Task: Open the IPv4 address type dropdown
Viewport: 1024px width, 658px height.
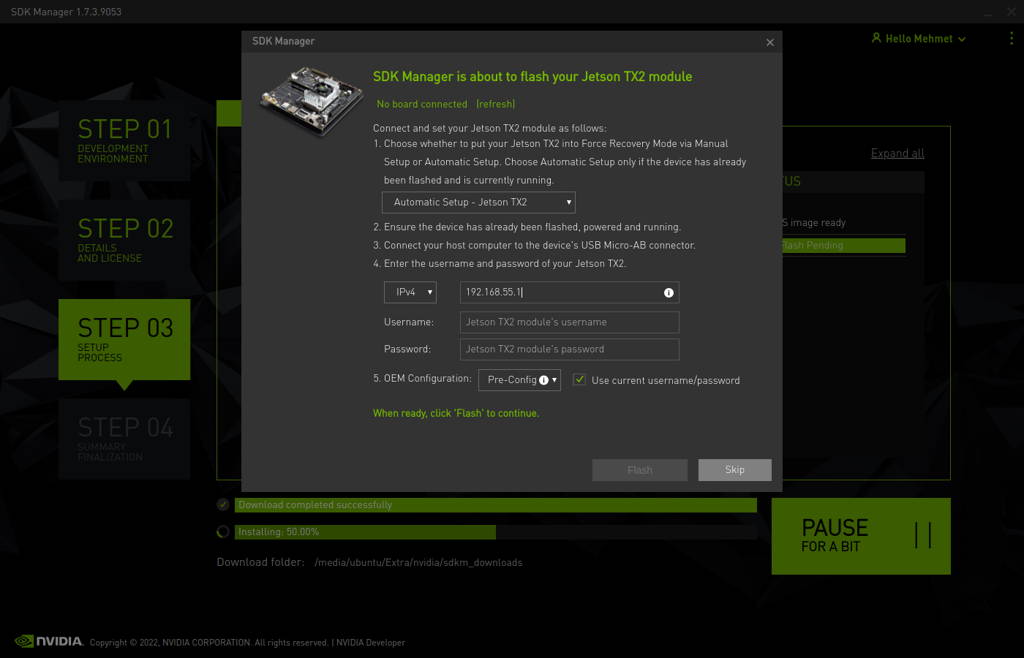Action: (x=410, y=292)
